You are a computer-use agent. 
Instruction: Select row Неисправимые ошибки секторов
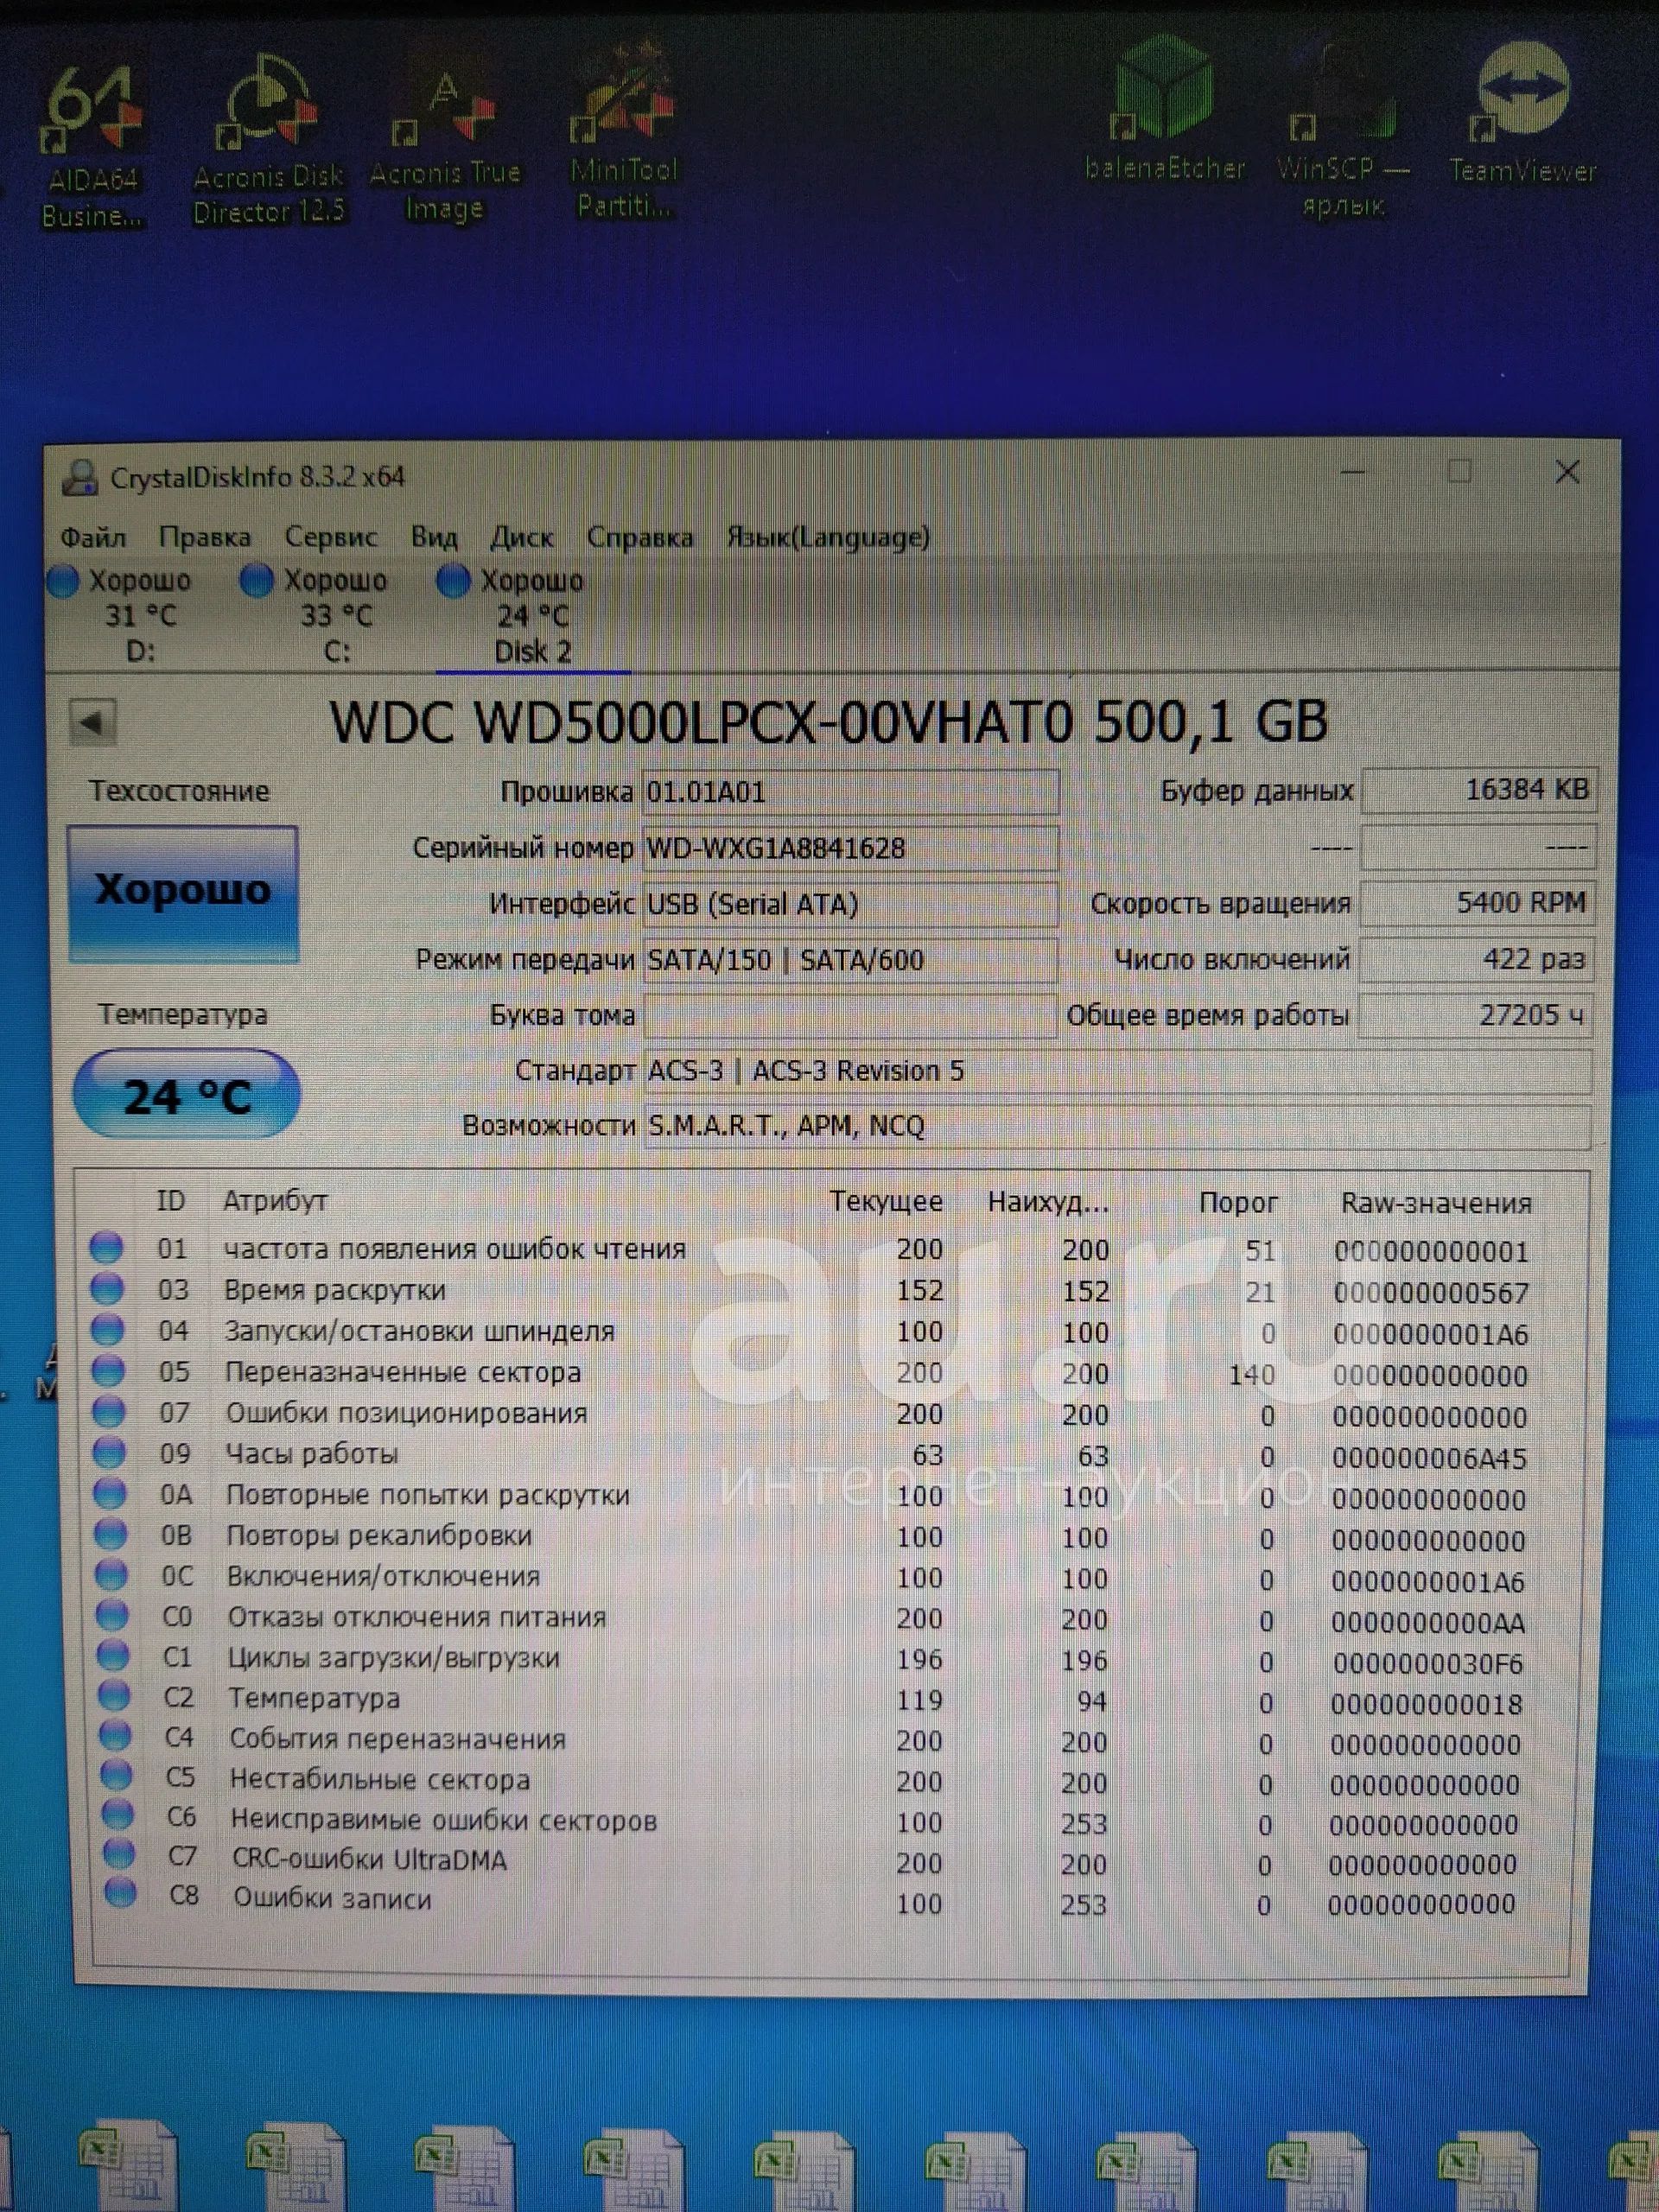[x=810, y=1821]
